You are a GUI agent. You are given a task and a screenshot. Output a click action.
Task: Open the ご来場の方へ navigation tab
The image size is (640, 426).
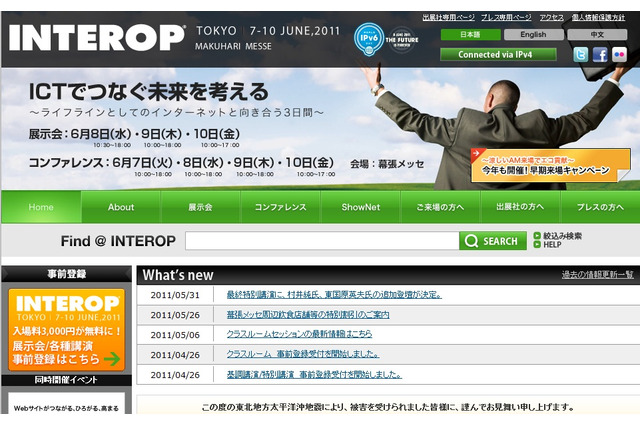(x=440, y=207)
